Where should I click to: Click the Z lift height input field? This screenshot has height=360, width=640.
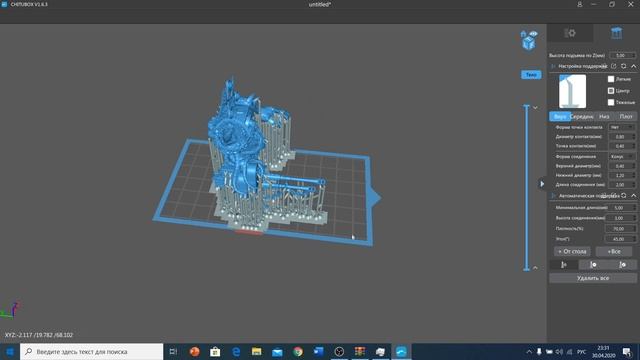[x=622, y=55]
